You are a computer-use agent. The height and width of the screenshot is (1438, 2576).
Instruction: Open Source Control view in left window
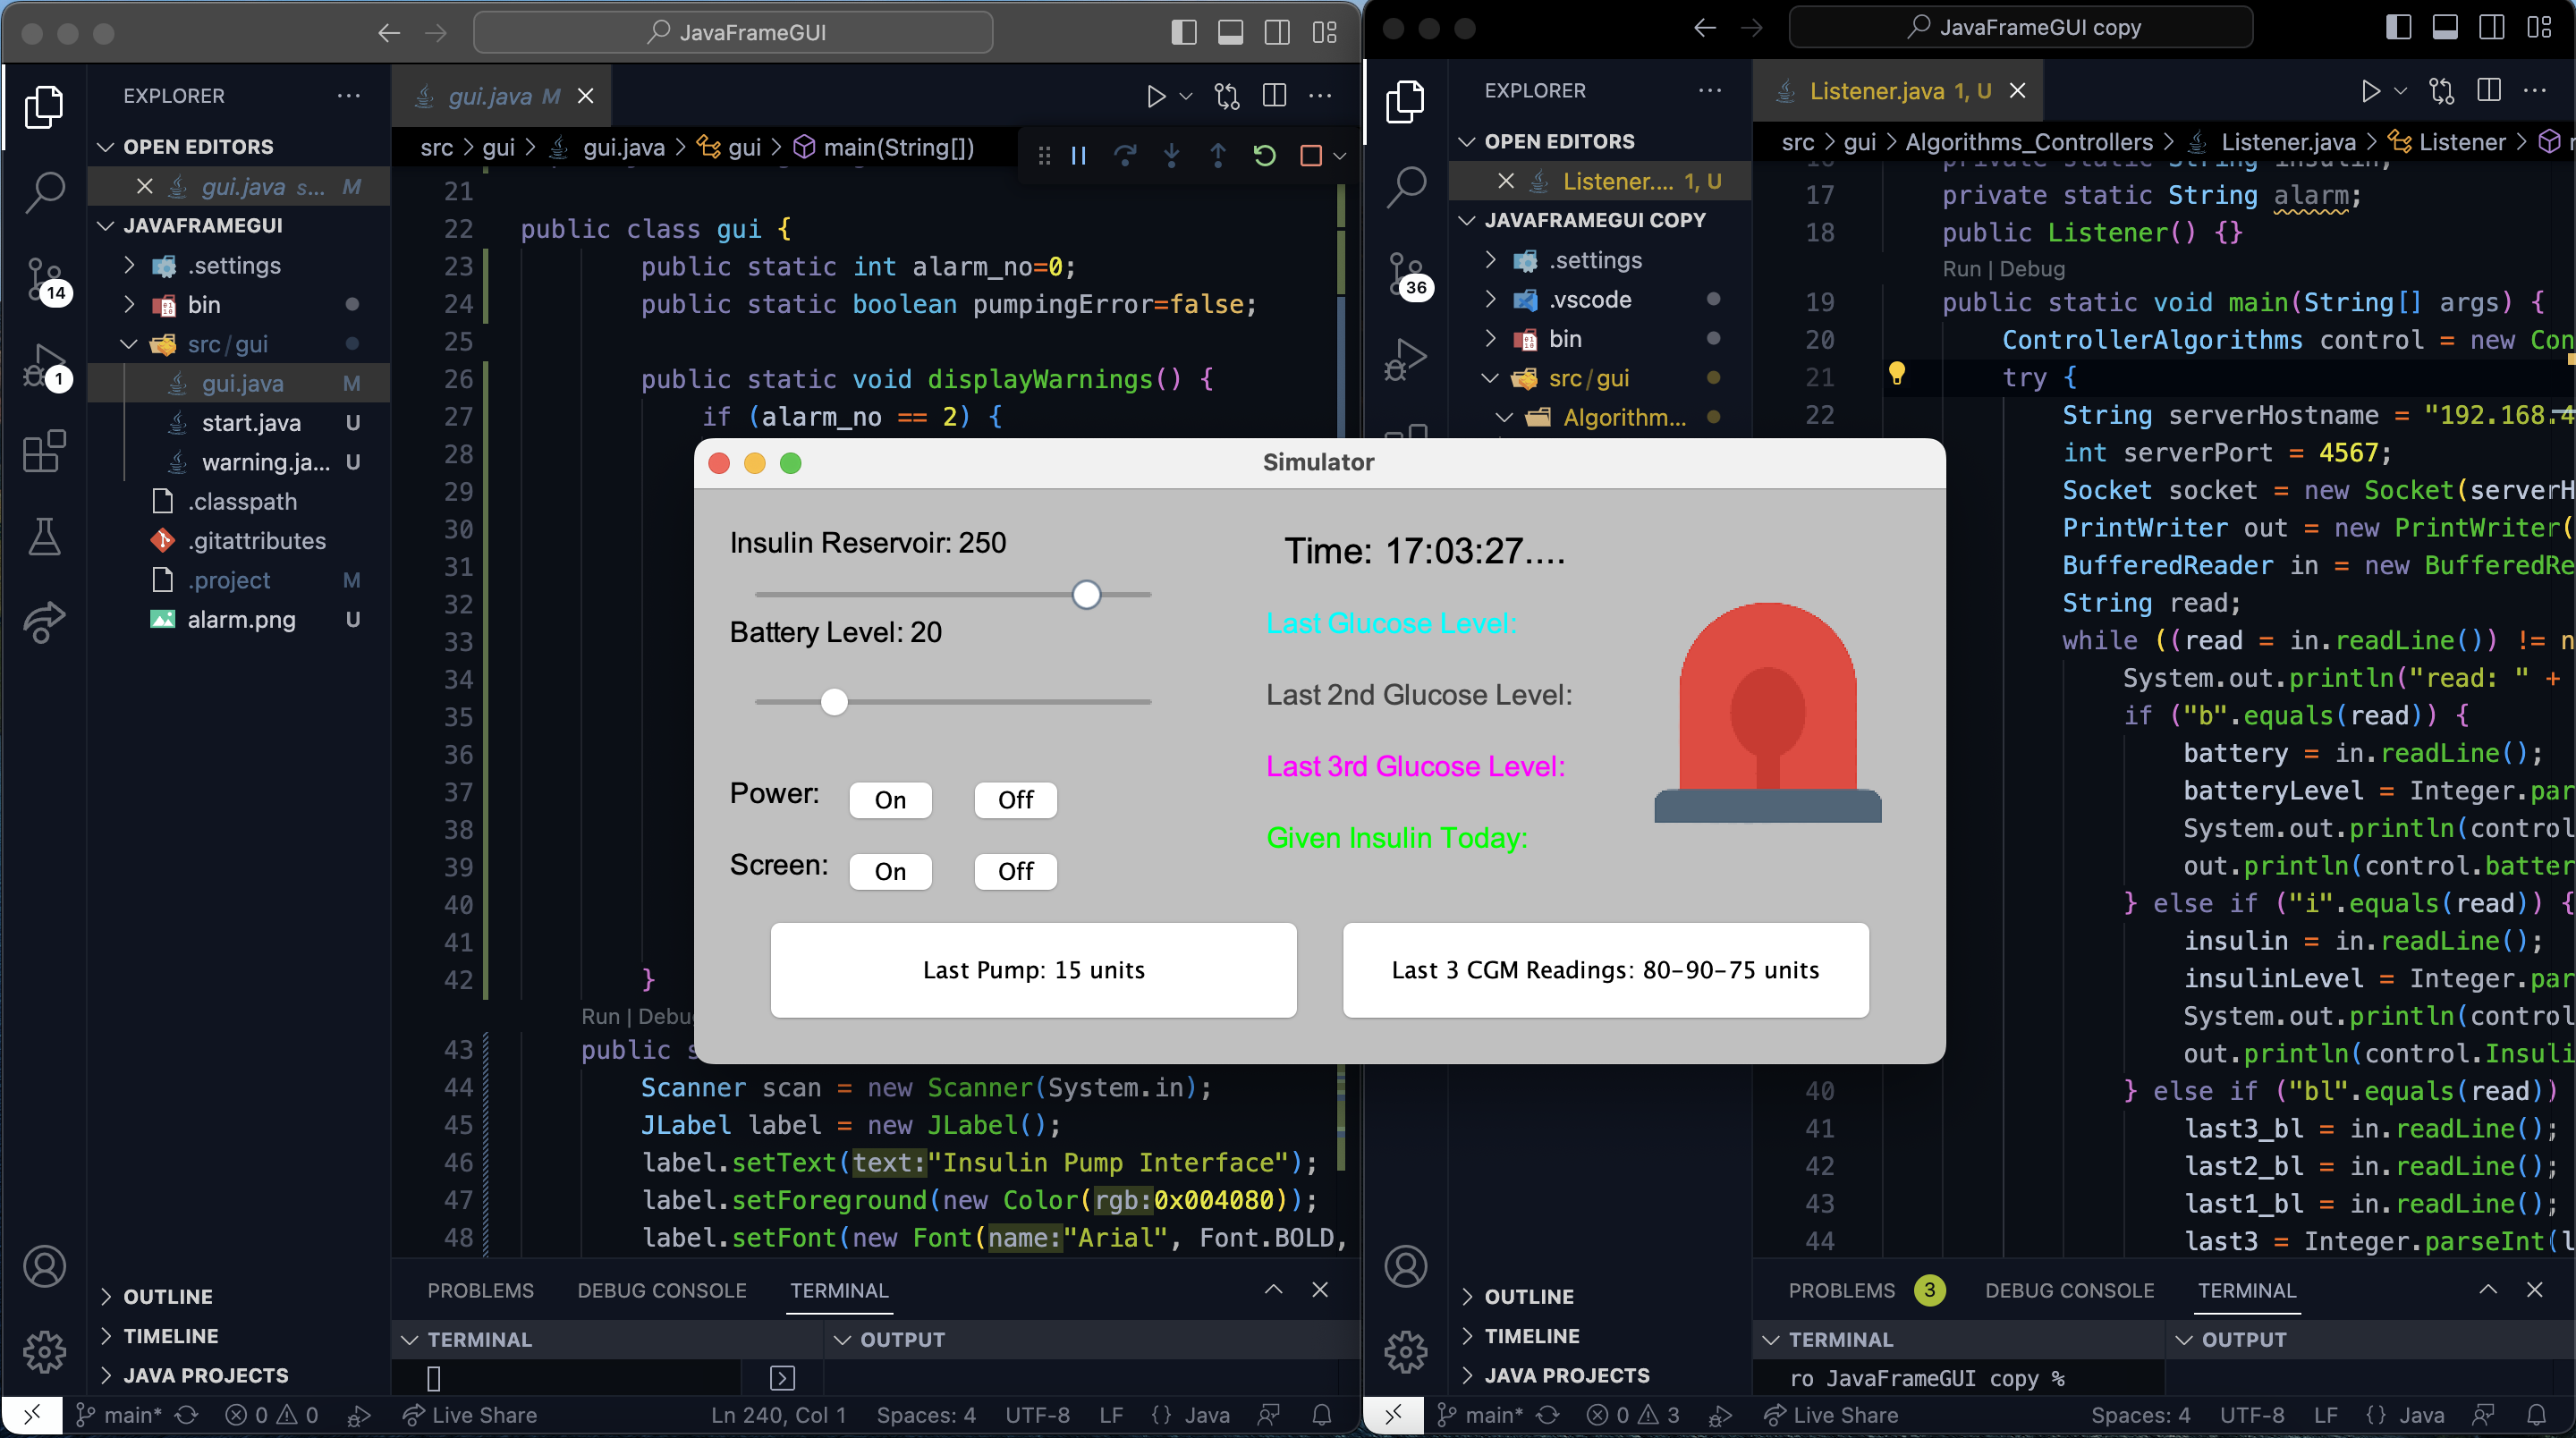(44, 277)
